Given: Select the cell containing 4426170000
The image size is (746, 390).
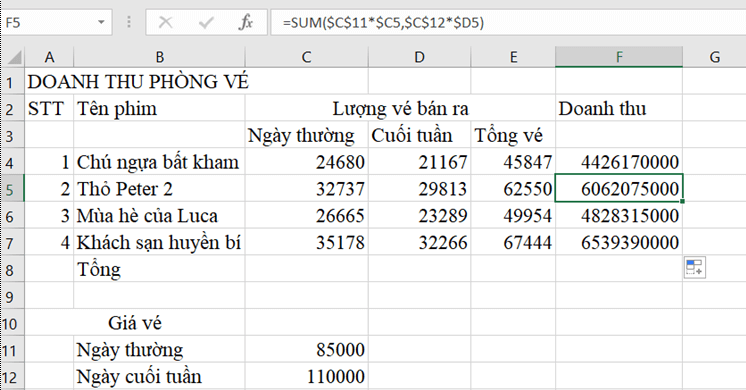Looking at the screenshot, I should [x=618, y=162].
